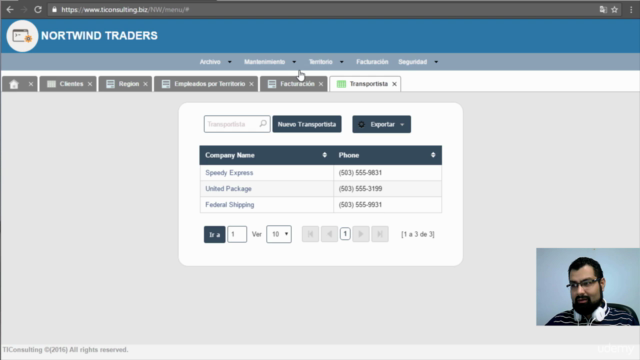This screenshot has height=360, width=640.
Task: Close the home tab
Action: coord(31,84)
